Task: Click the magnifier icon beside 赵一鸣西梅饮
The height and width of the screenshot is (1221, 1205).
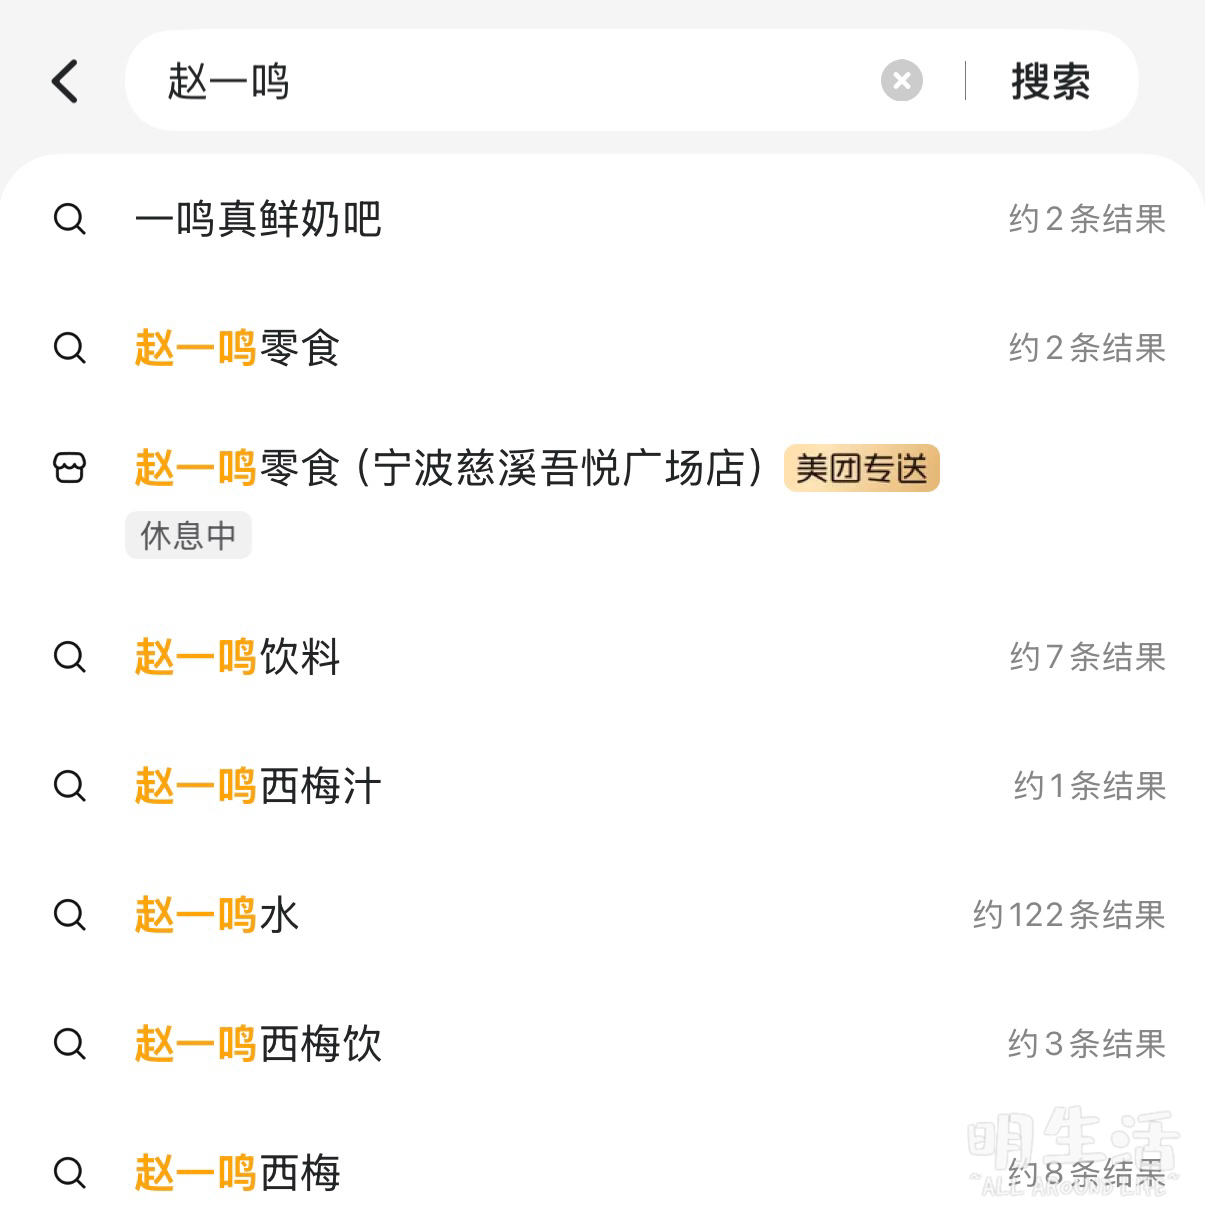Action: tap(69, 1044)
